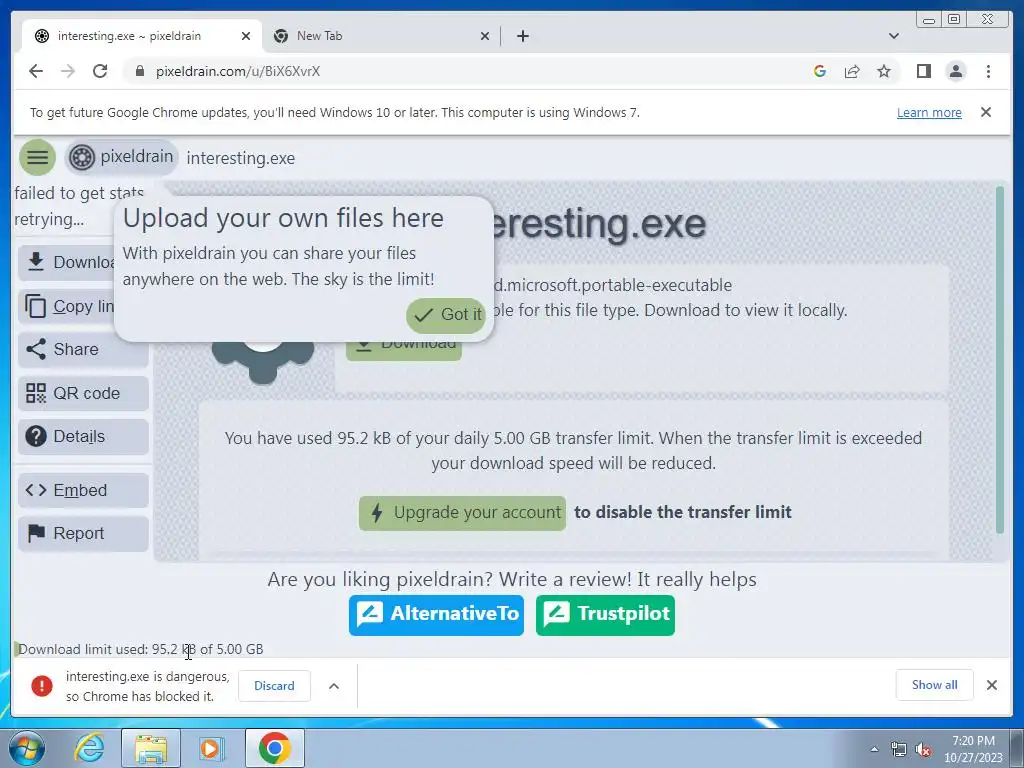1024x768 pixels.
Task: Click the interesting.exe file name in the header
Action: point(240,158)
